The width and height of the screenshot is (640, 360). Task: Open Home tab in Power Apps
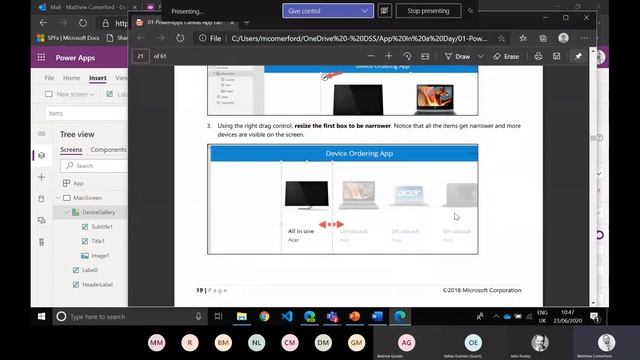coord(71,78)
